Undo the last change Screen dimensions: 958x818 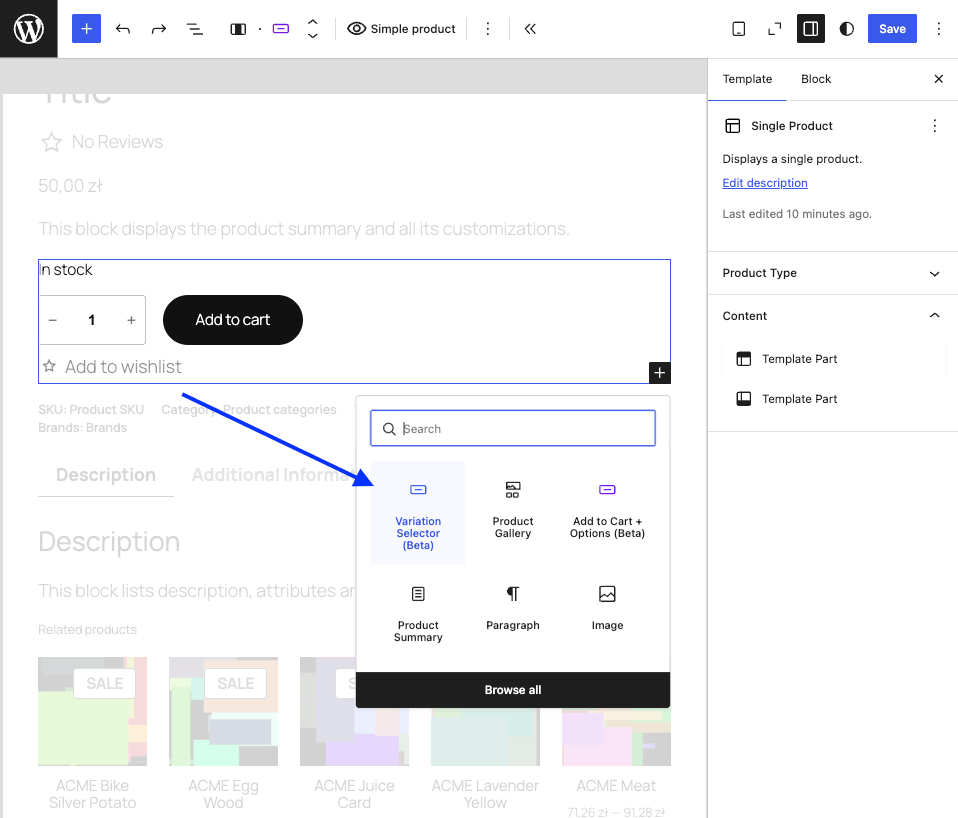click(x=123, y=29)
